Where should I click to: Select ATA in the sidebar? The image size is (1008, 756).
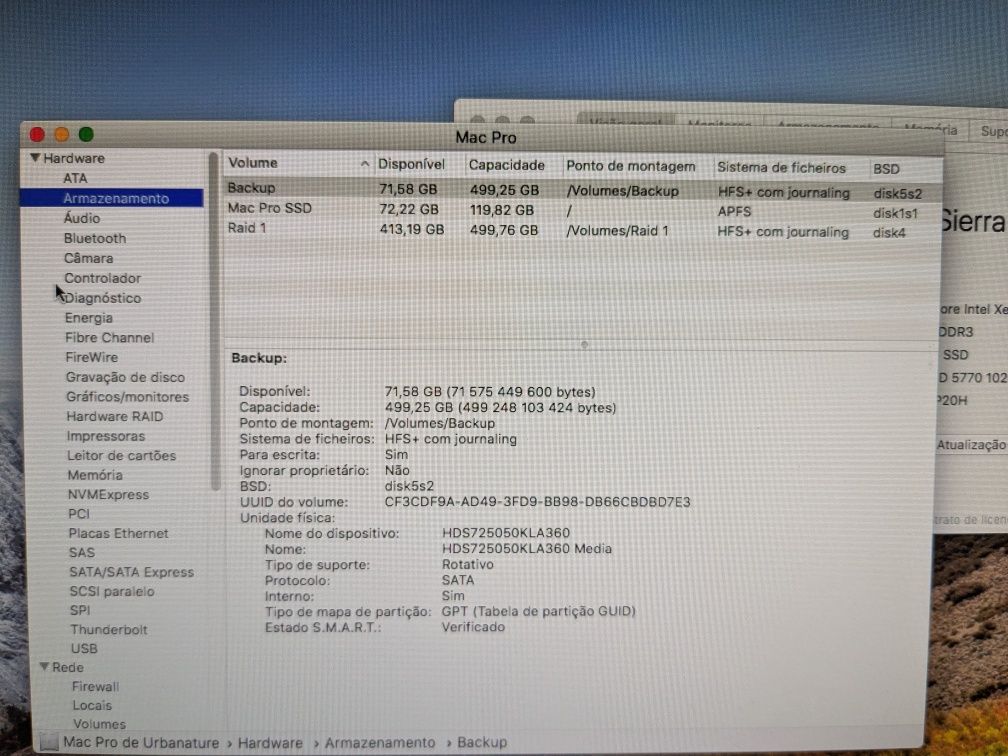[x=75, y=178]
